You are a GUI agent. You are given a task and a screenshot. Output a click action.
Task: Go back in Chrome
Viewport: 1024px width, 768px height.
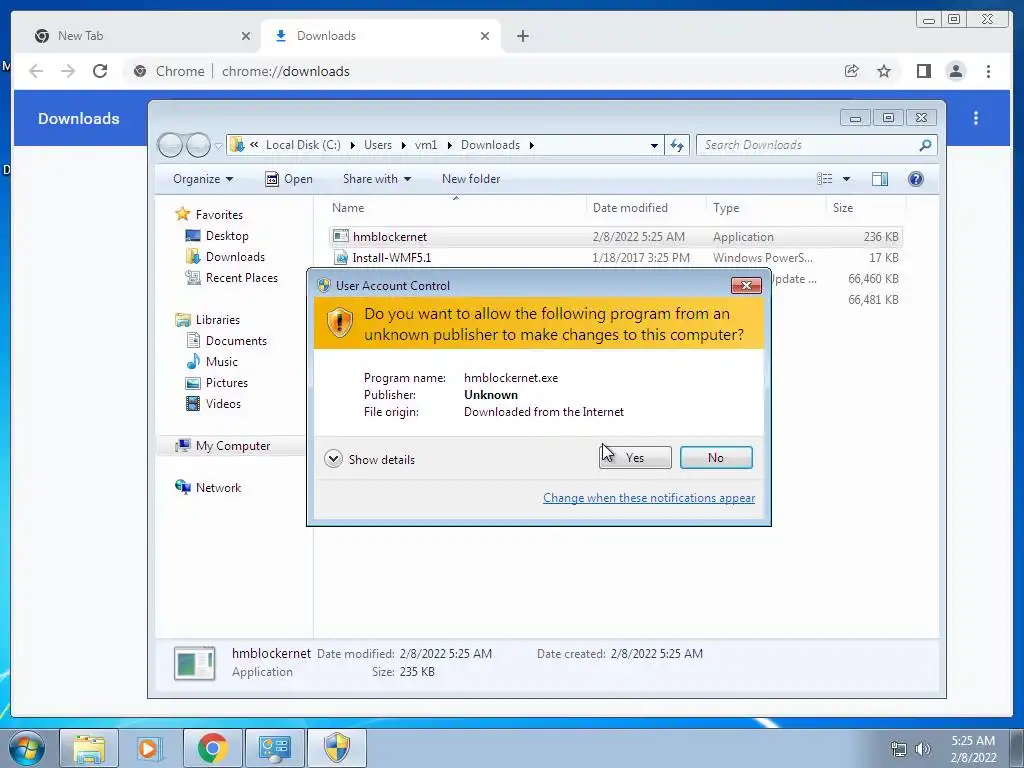point(36,71)
